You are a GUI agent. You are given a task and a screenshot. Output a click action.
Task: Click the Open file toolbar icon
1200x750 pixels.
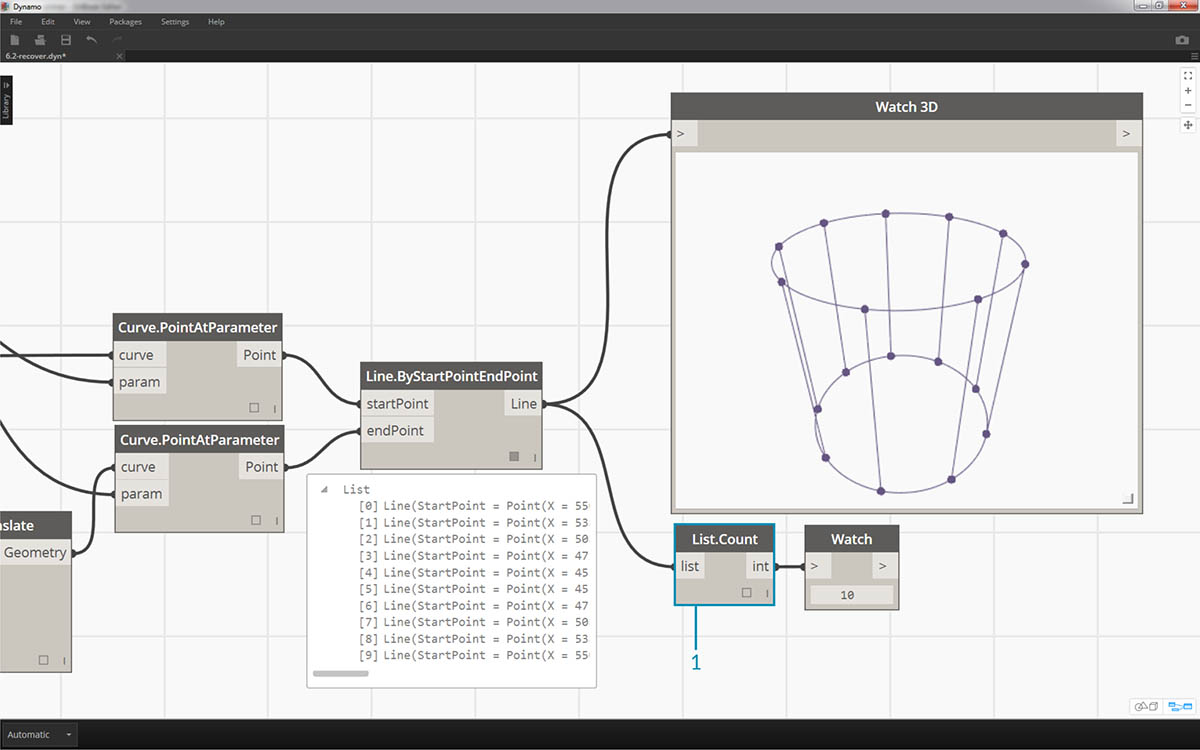(x=40, y=40)
